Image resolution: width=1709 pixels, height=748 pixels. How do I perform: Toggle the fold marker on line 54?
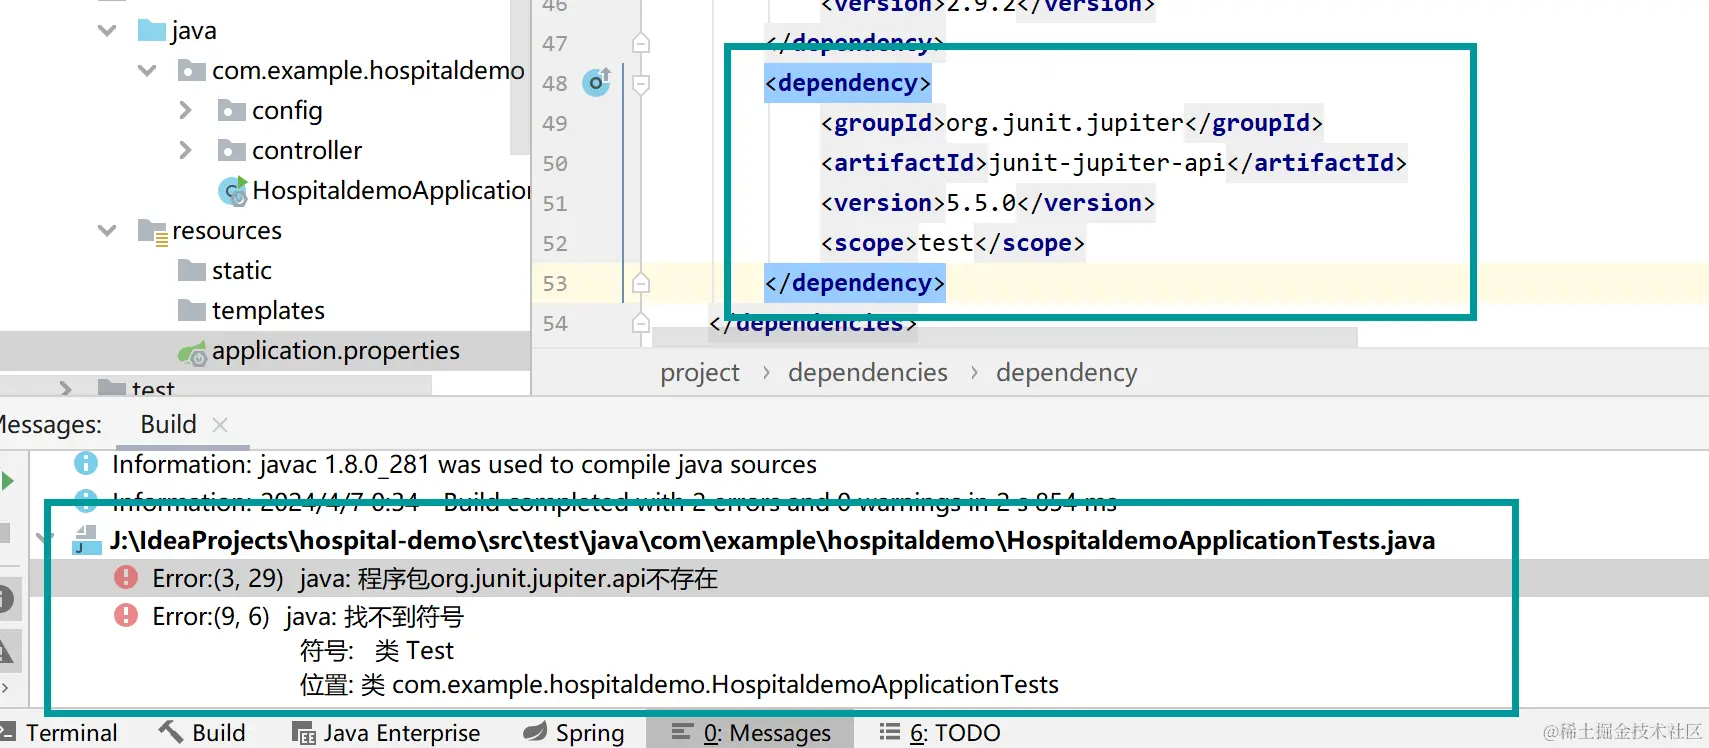[642, 323]
